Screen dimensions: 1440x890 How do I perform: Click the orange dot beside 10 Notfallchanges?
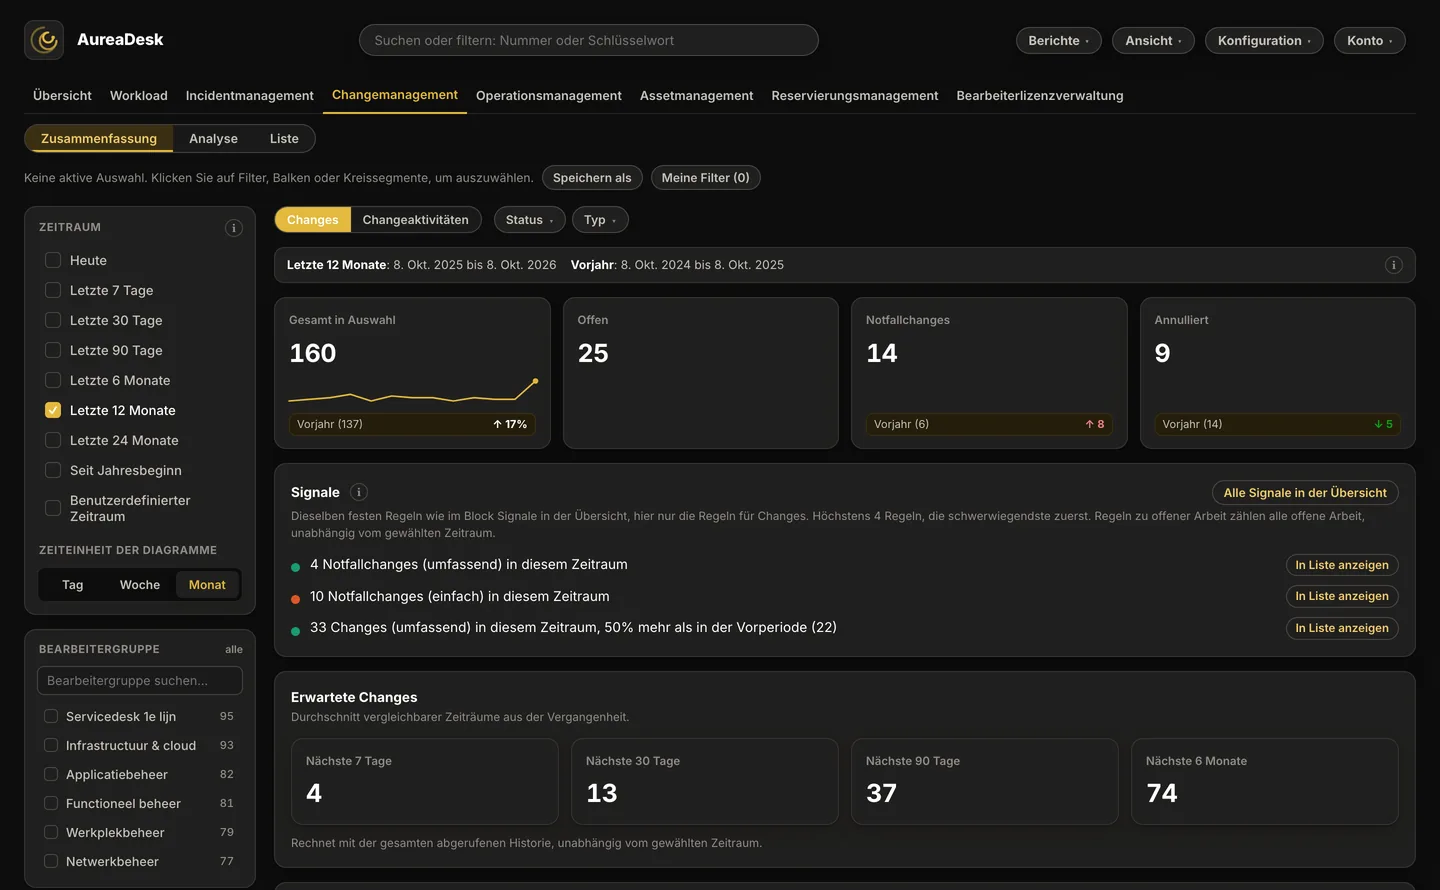coord(295,599)
